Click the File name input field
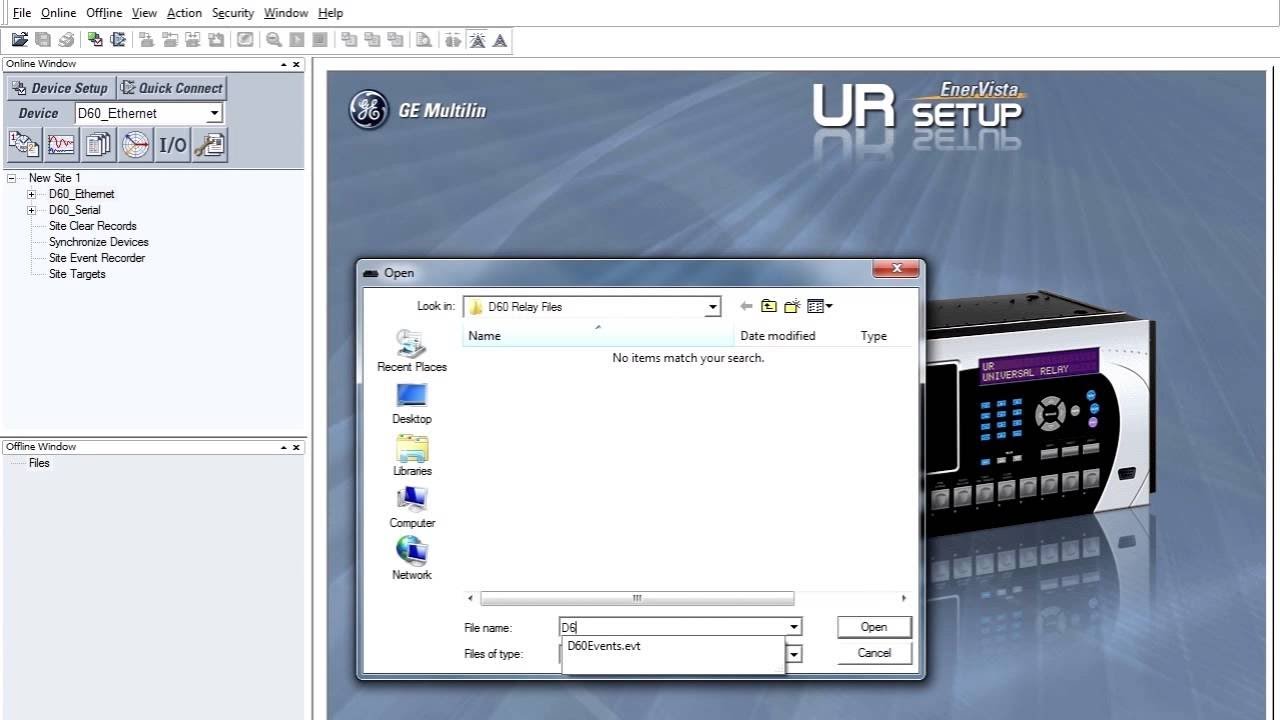This screenshot has width=1280, height=720. coord(672,627)
